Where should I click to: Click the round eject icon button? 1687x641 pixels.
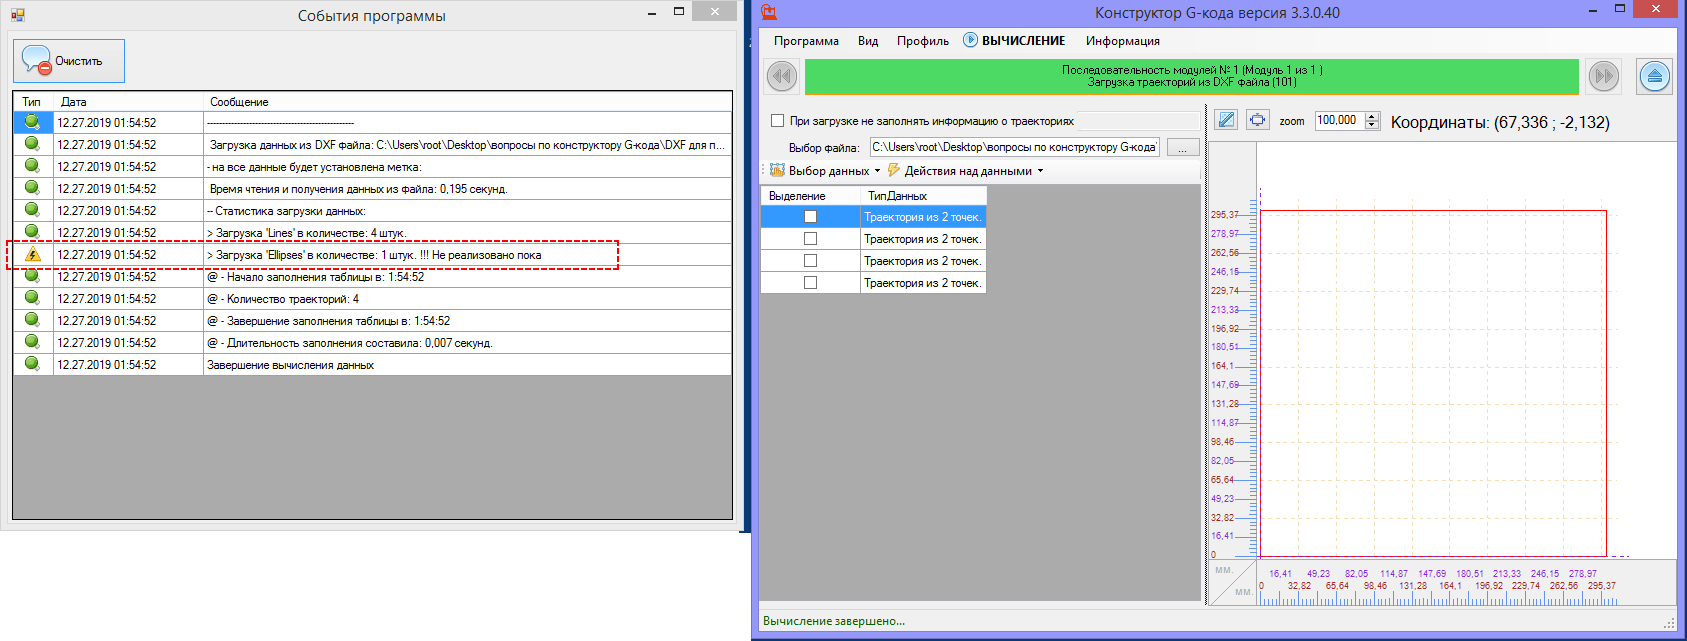tap(1655, 76)
